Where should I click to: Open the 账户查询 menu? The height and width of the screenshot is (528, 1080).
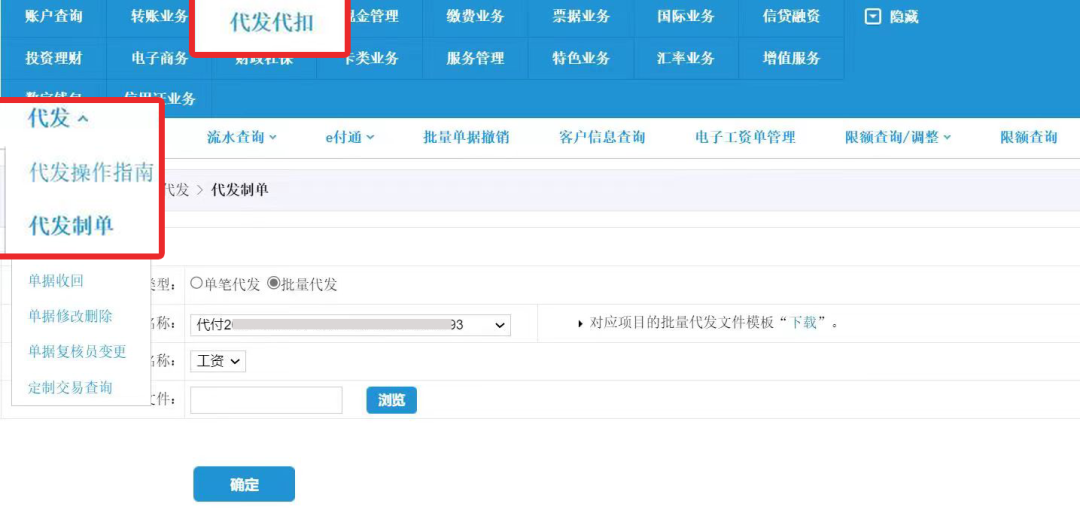[53, 17]
